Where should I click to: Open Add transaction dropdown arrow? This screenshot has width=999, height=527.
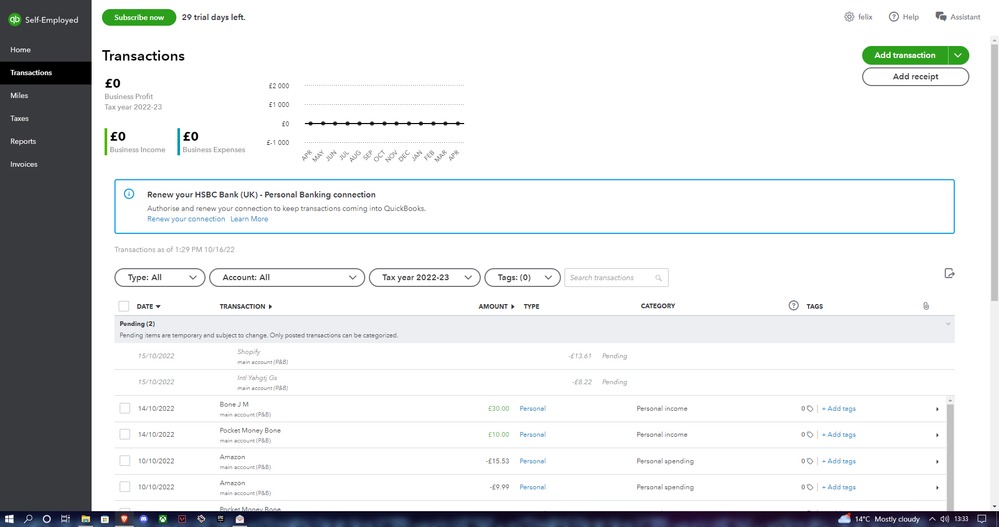pyautogui.click(x=958, y=55)
